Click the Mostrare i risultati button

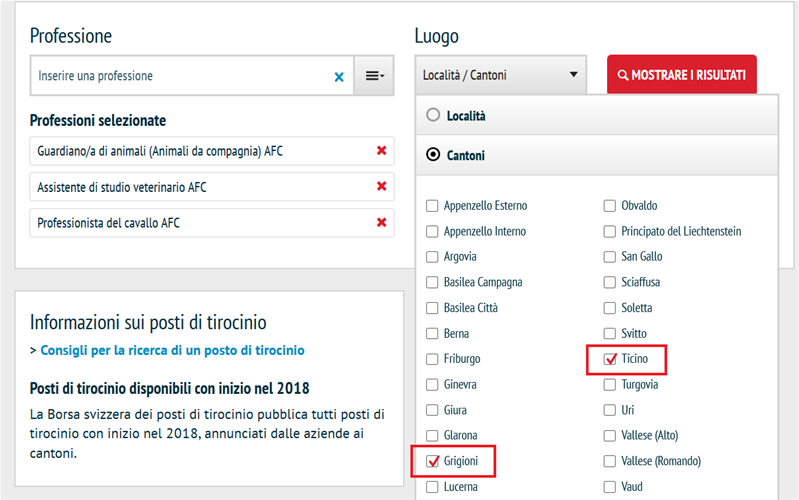681,75
